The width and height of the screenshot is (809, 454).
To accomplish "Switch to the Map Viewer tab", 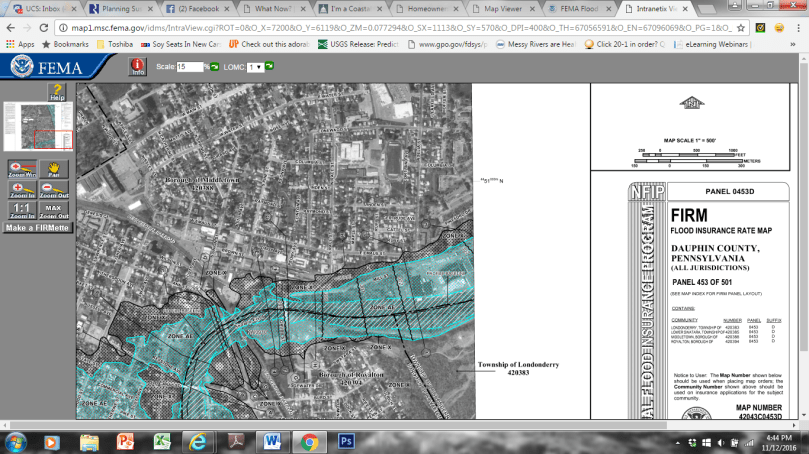I will [x=504, y=9].
